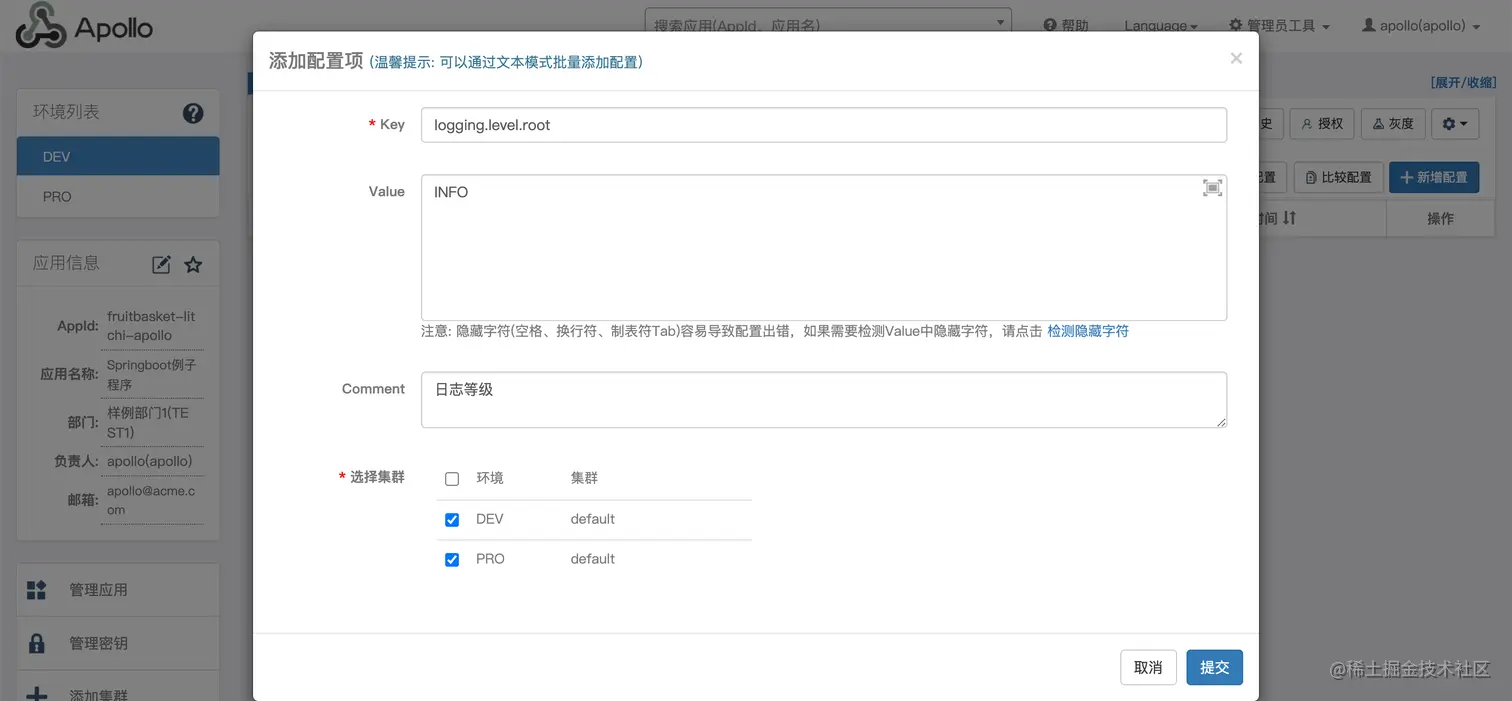Expand the apollo(apollo) user menu

click(1420, 25)
